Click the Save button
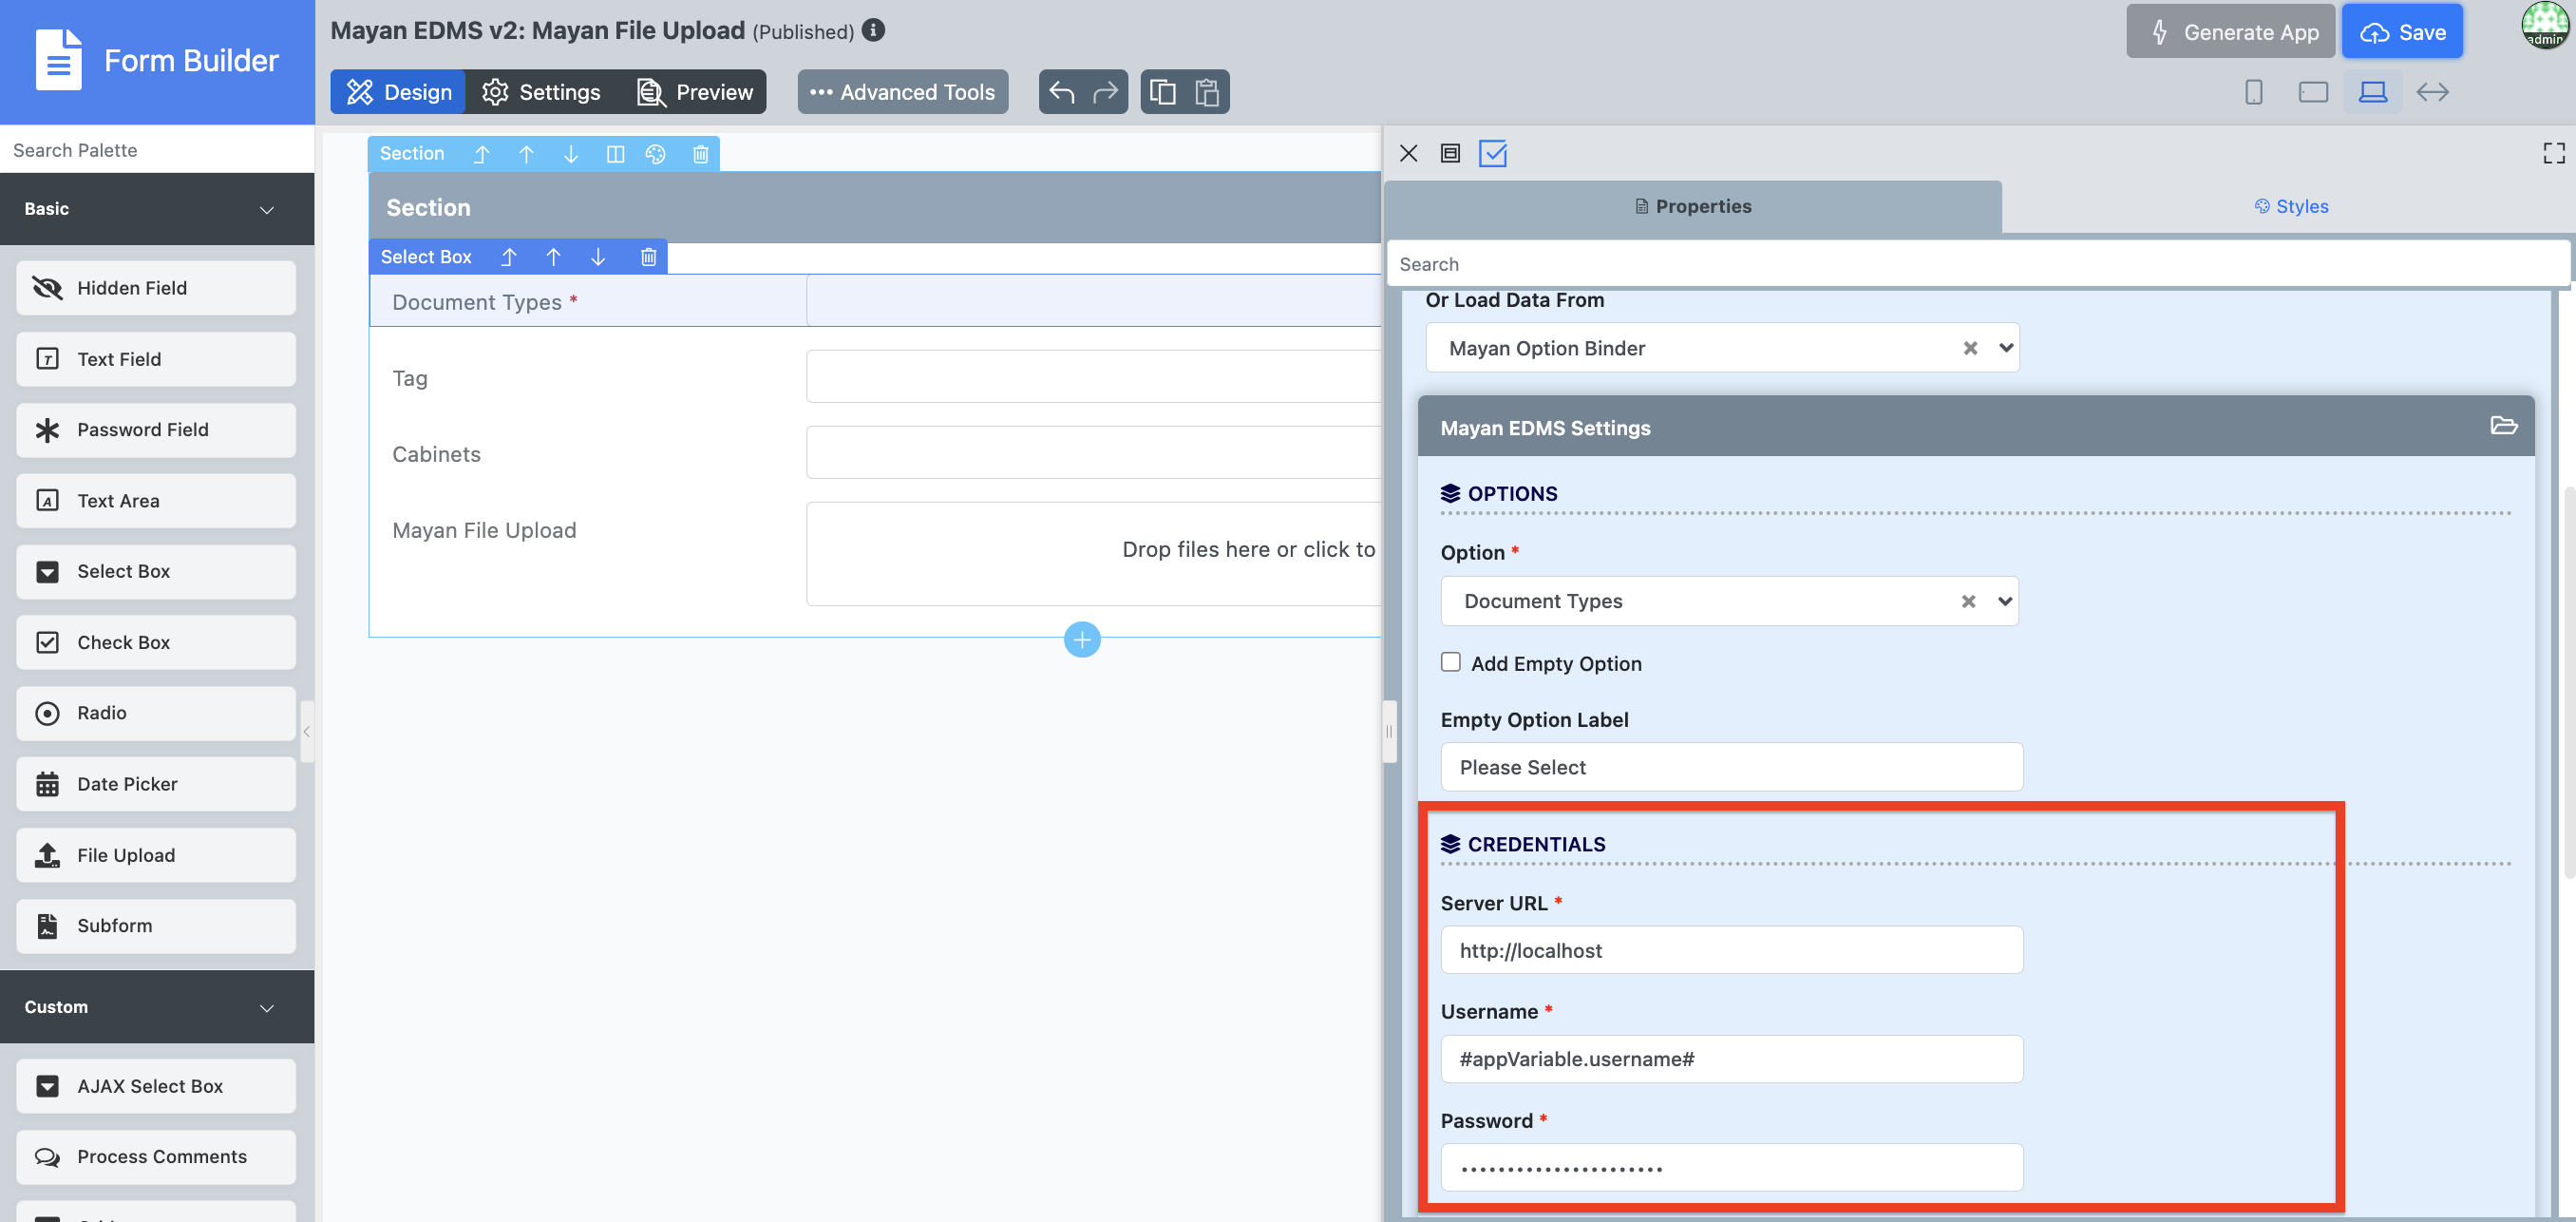 2402,32
